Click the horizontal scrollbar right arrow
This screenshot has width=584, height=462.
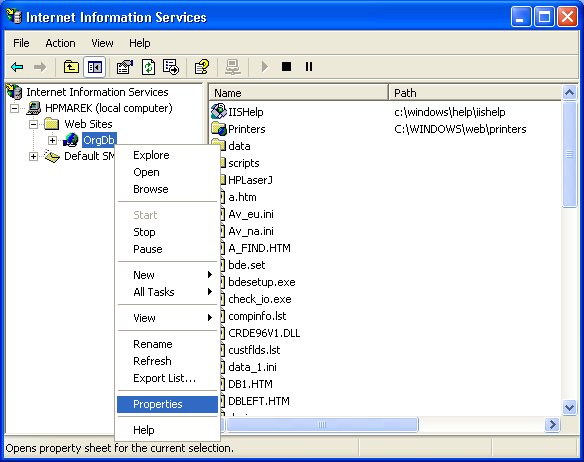[552, 425]
